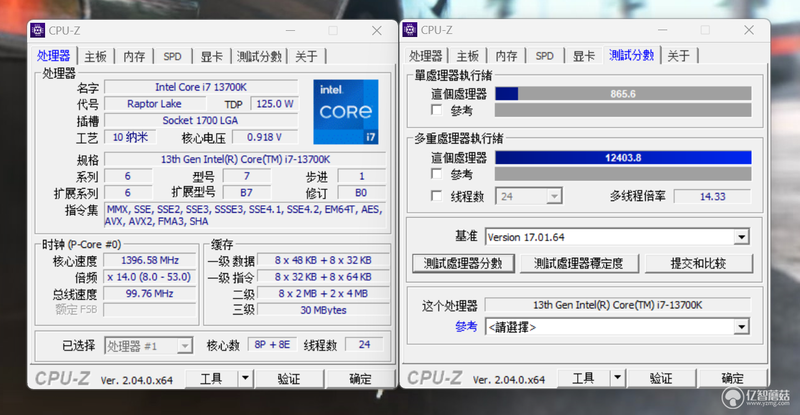The width and height of the screenshot is (800, 415).
Task: Click the 代号 field Raptor Lake
Action: click(155, 104)
